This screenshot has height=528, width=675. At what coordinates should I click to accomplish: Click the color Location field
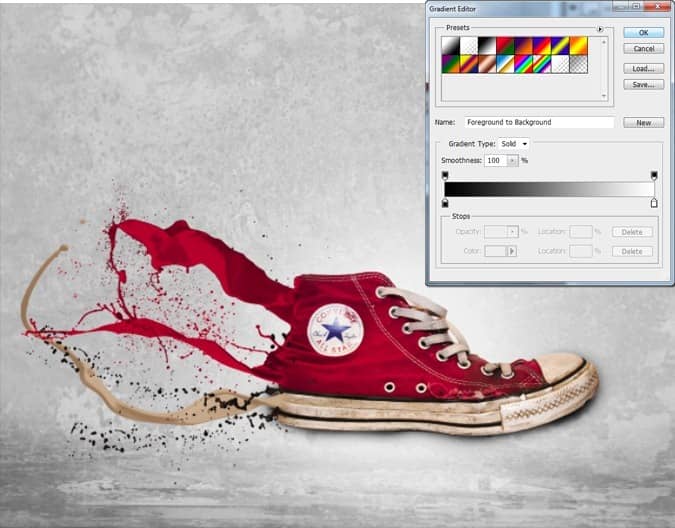581,251
